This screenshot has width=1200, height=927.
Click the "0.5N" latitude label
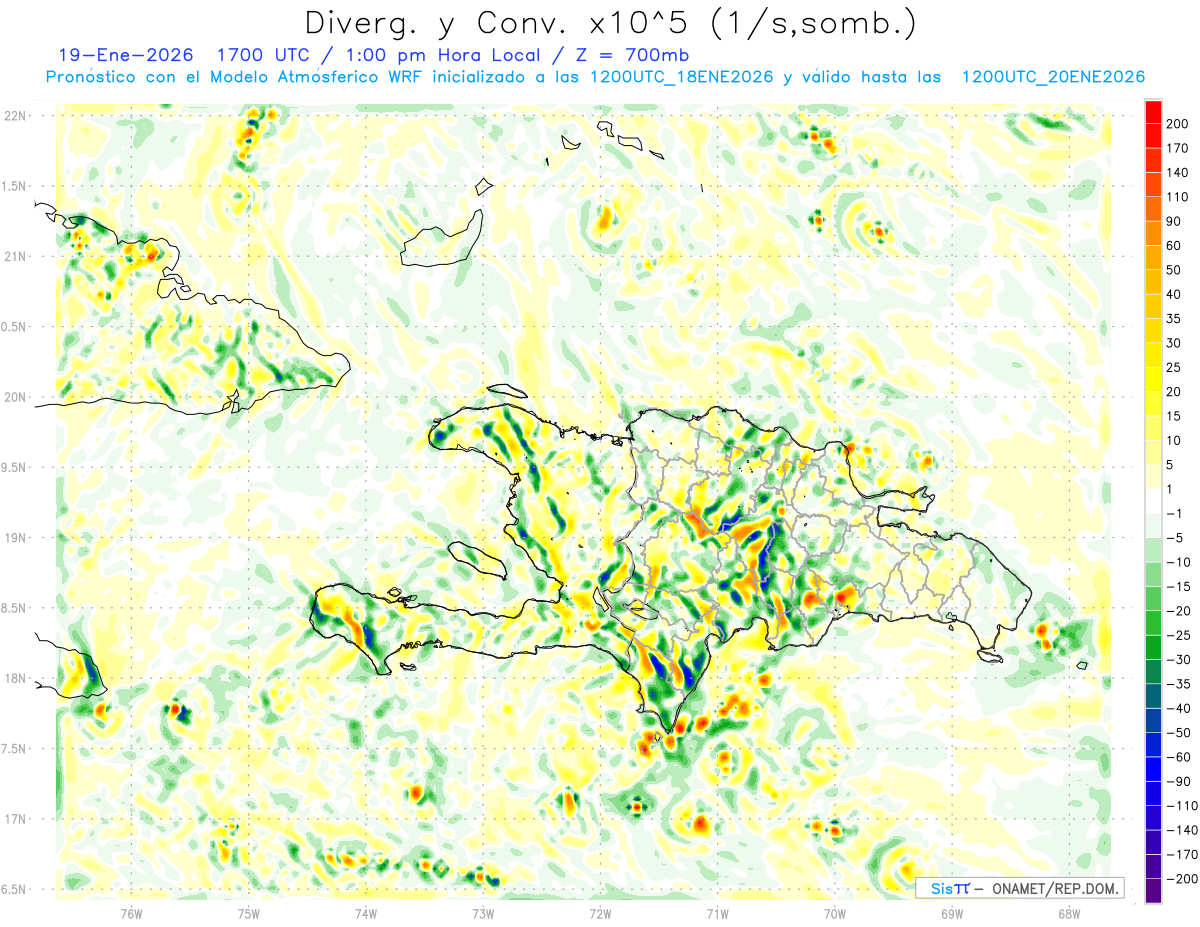pos(12,327)
